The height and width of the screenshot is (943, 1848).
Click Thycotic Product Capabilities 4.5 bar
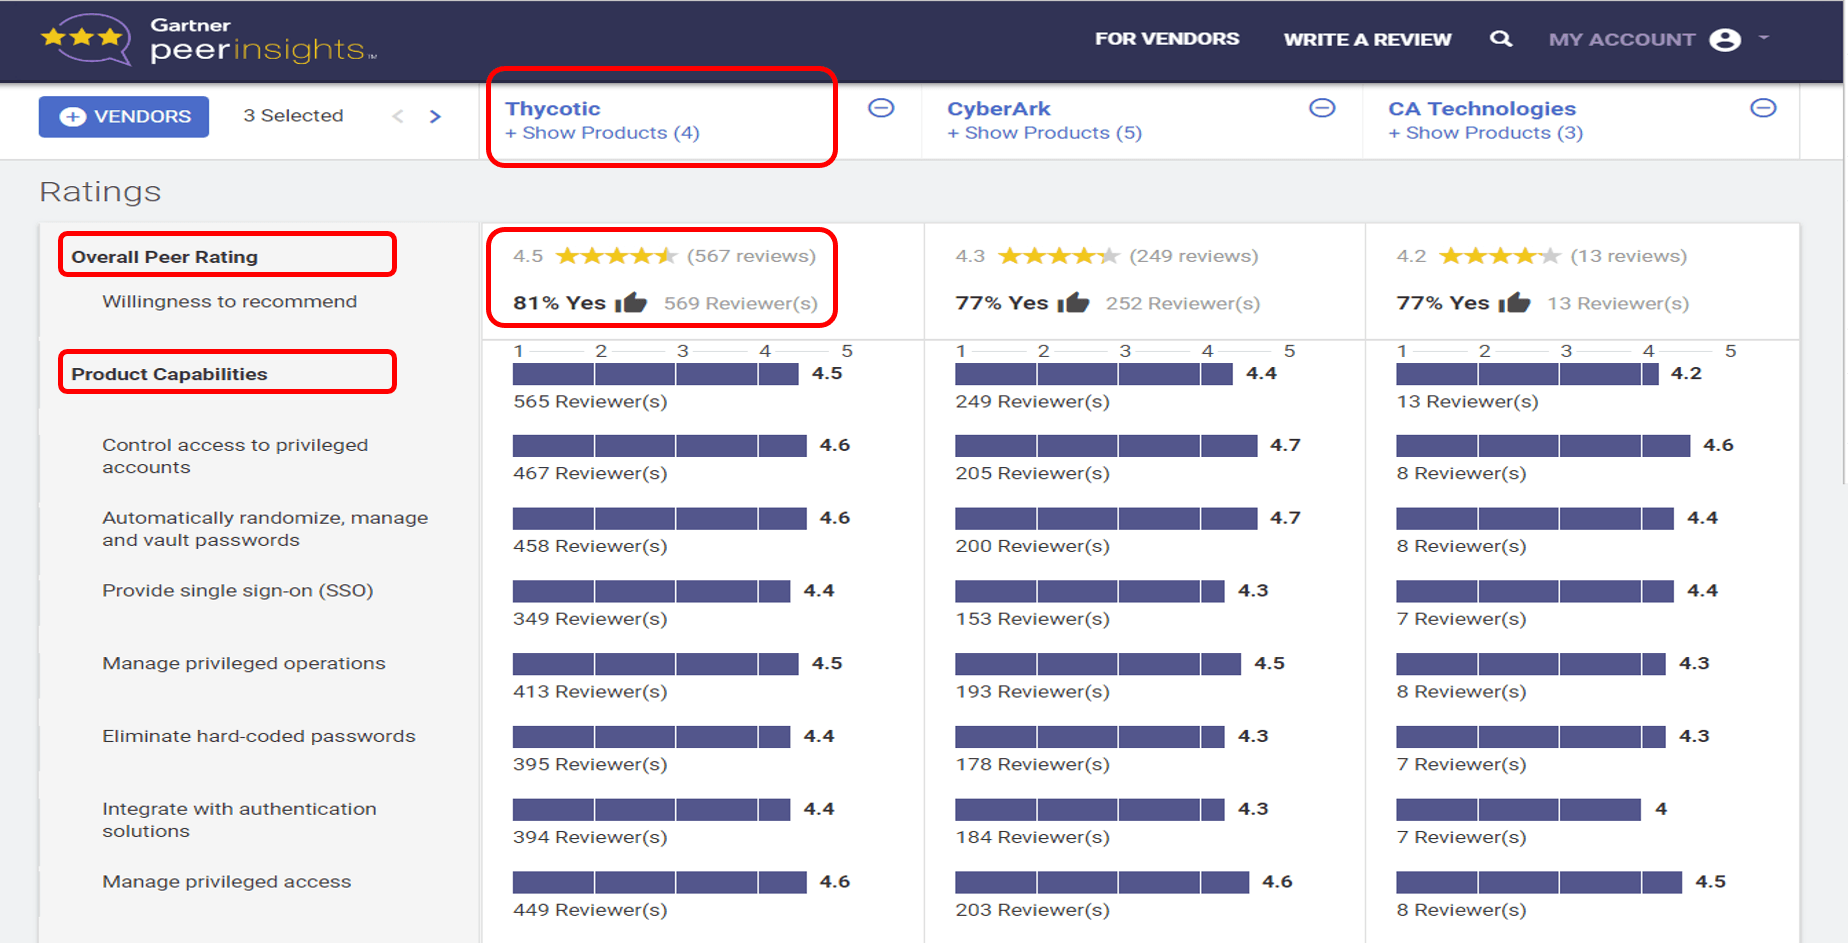point(655,374)
